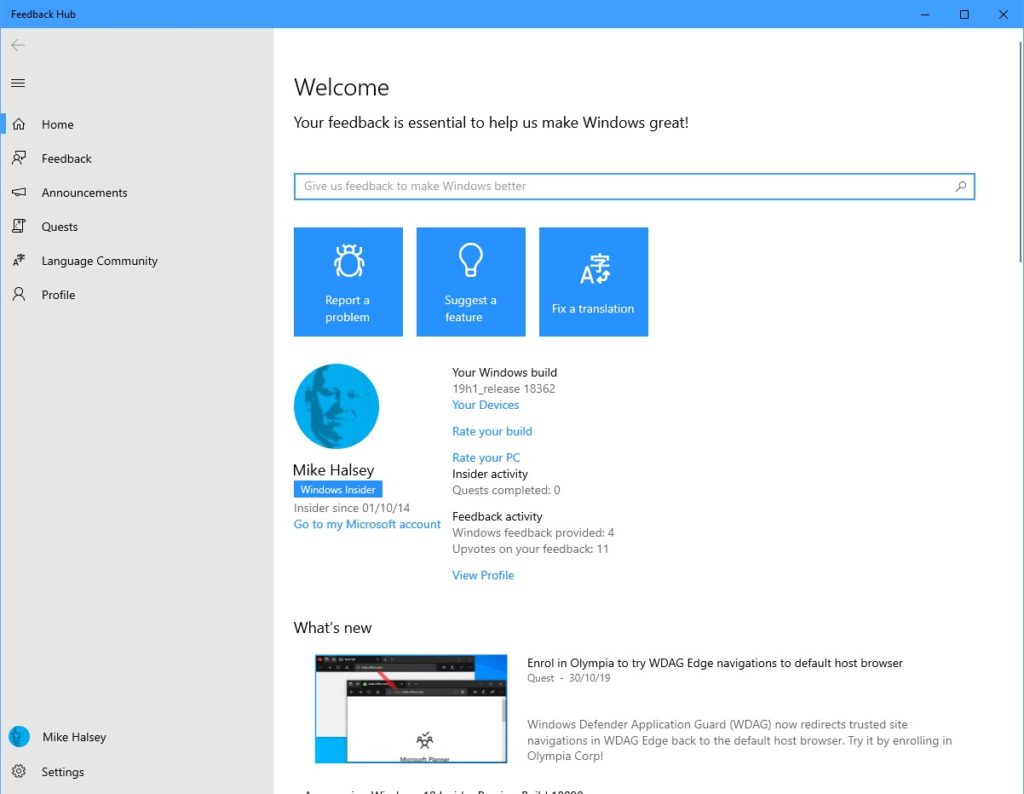Image resolution: width=1024 pixels, height=794 pixels.
Task: Click the Feedback person-speech icon
Action: click(x=19, y=158)
